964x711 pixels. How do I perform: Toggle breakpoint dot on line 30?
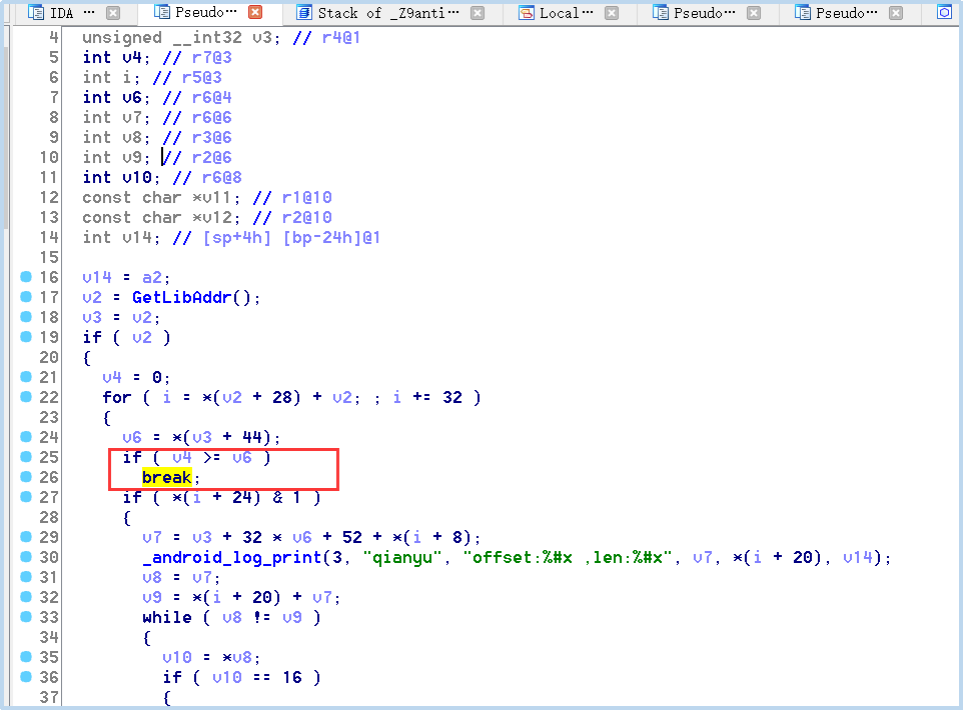26,557
